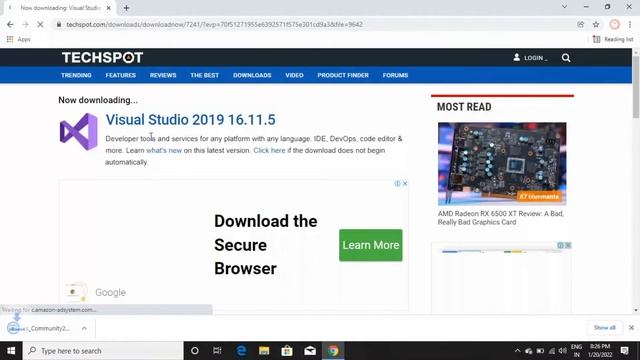Image resolution: width=640 pixels, height=360 pixels.
Task: Click the Learn More ad button
Action: click(x=371, y=245)
